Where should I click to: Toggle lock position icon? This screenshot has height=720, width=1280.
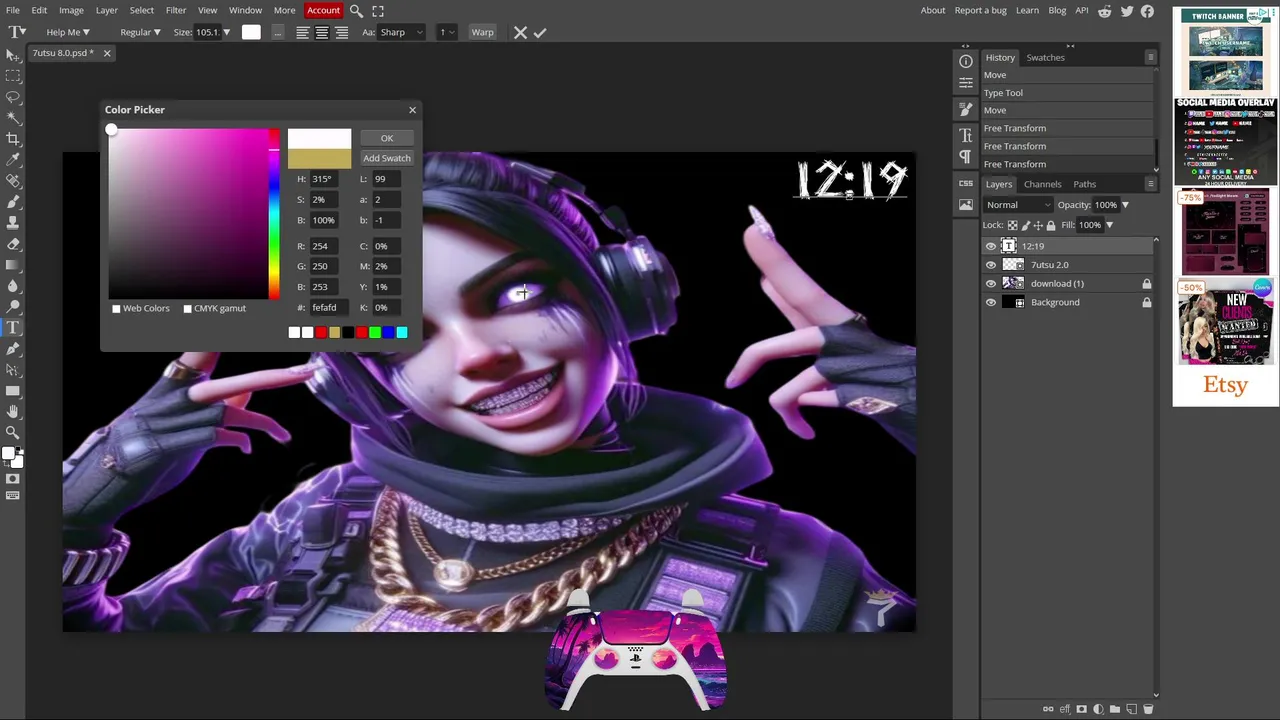[1038, 225]
